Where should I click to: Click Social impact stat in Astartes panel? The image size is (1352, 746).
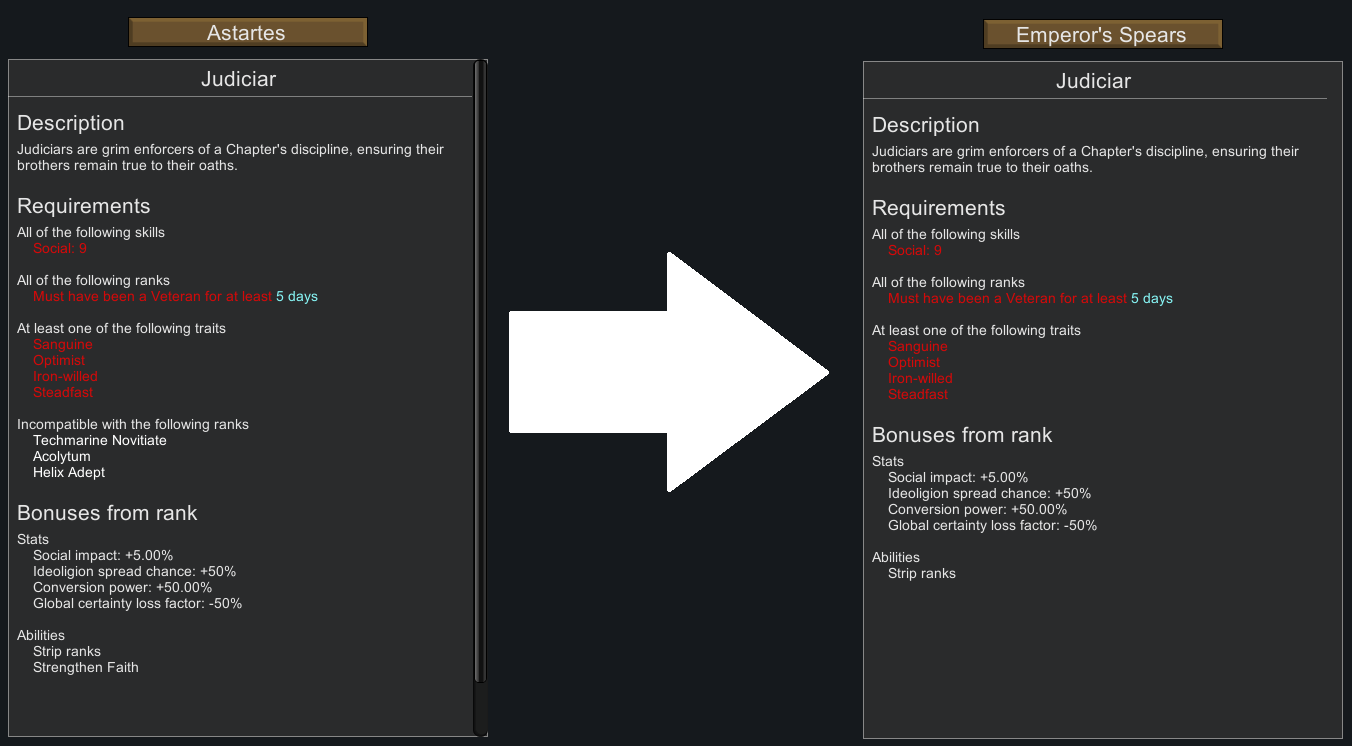click(103, 555)
